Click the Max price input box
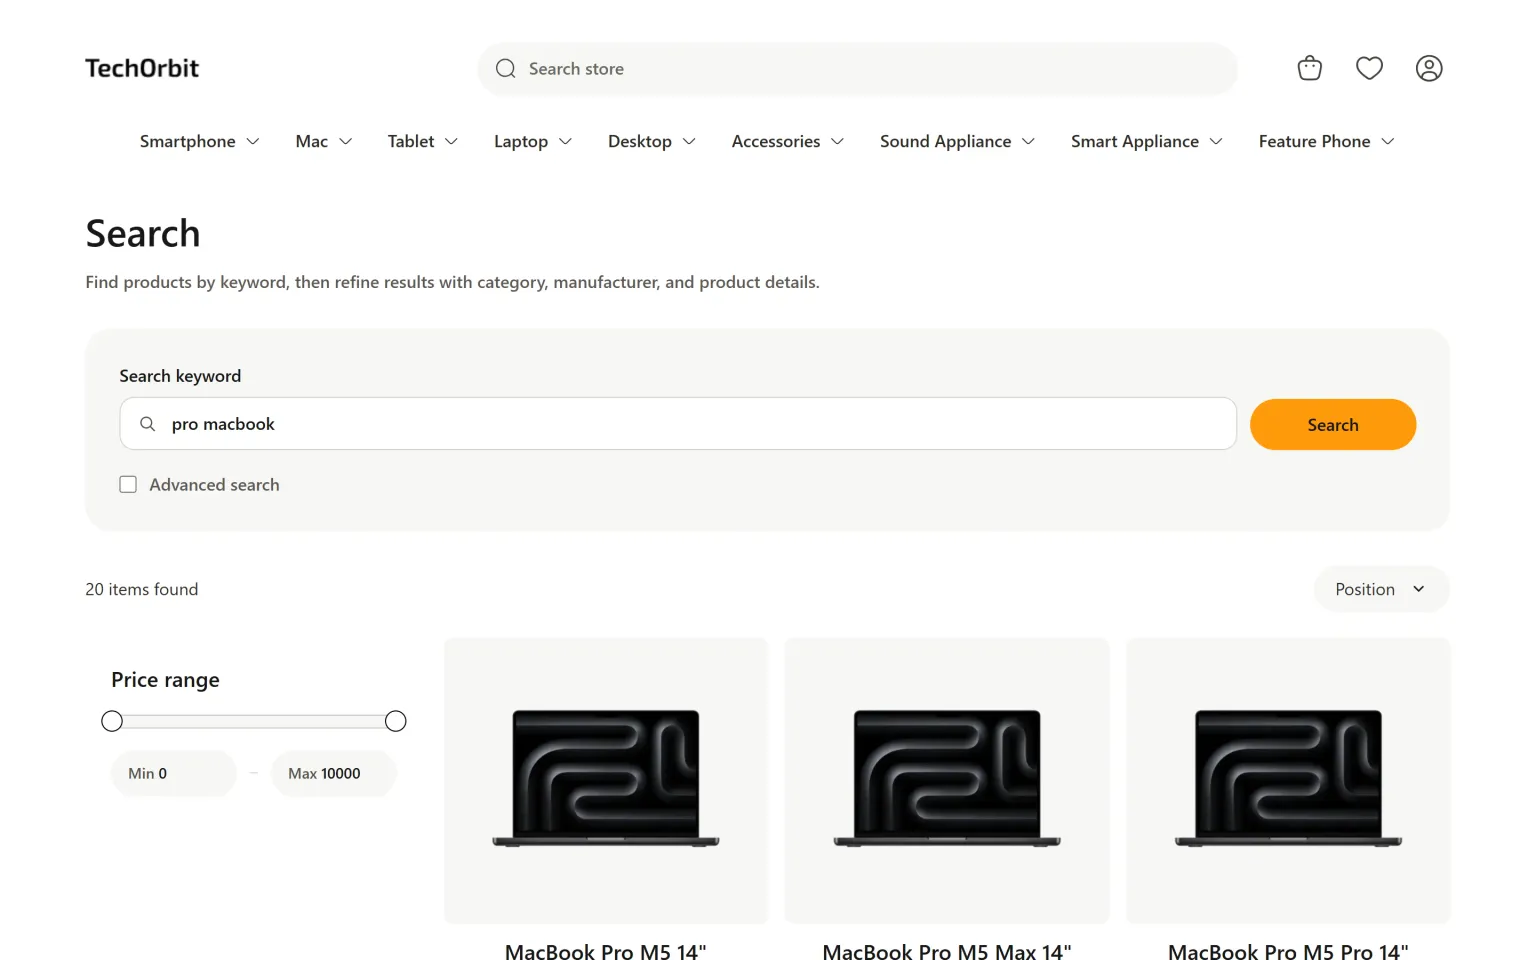The width and height of the screenshot is (1536, 960). [x=334, y=773]
